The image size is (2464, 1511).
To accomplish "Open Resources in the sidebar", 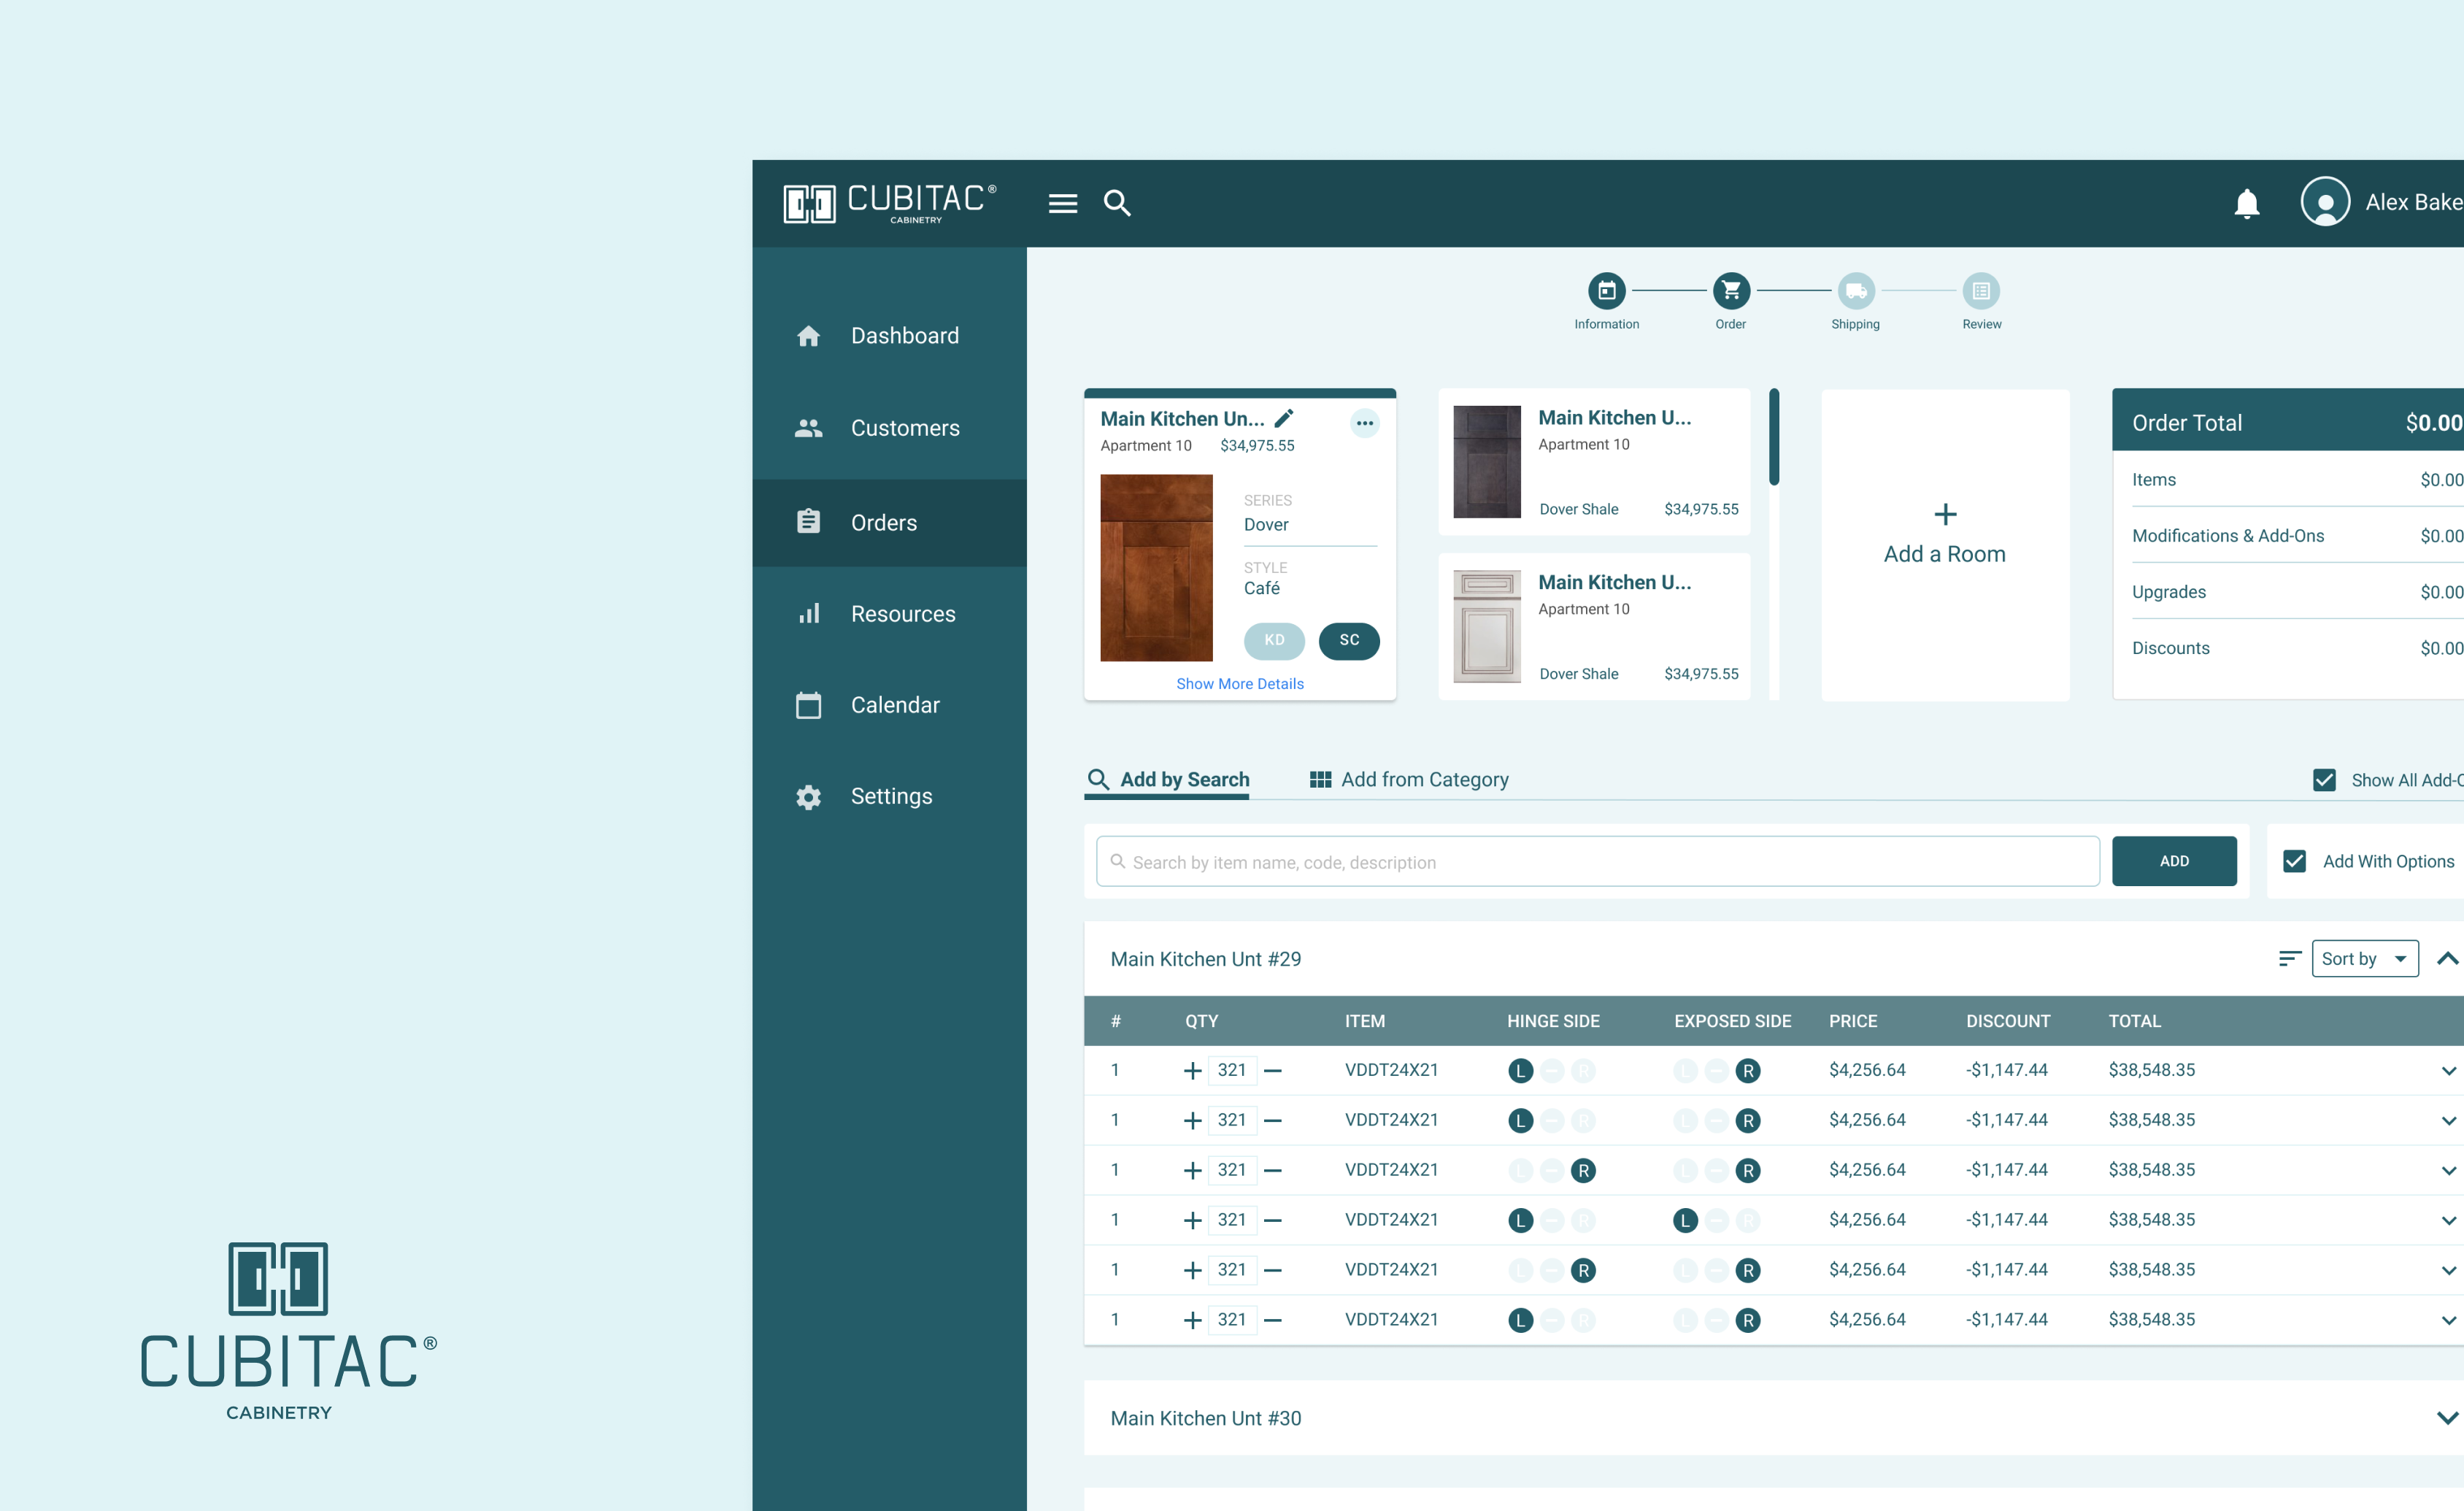I will point(889,614).
